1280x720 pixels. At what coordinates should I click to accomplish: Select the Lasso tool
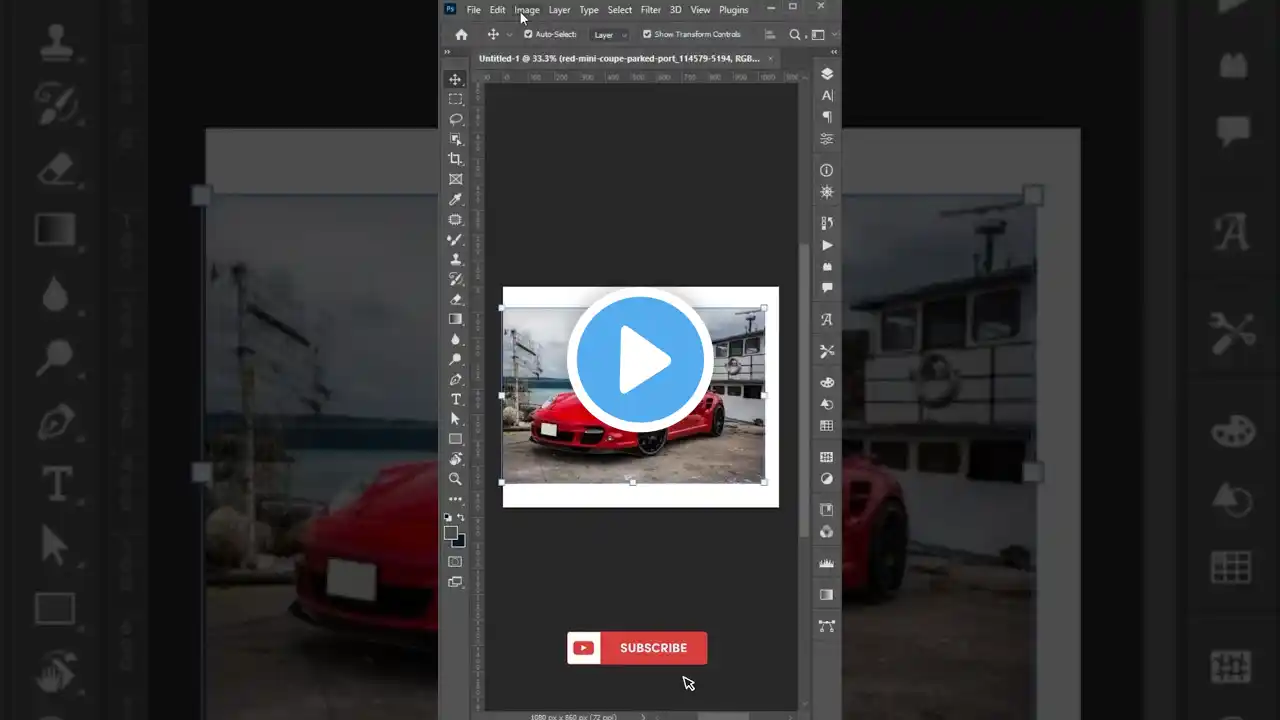point(456,119)
